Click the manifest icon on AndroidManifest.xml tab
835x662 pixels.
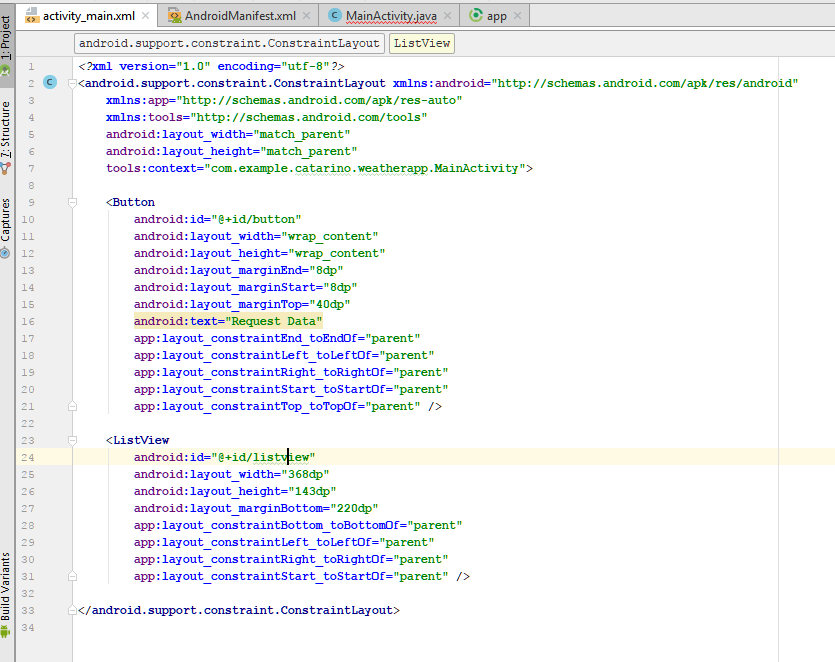tap(175, 16)
